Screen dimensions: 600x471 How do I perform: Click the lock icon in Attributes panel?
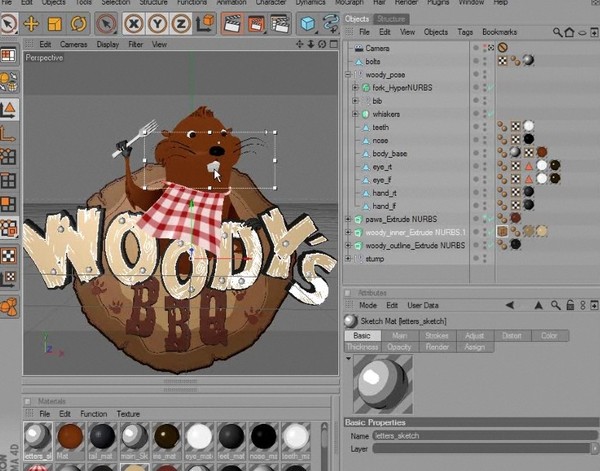pos(570,305)
